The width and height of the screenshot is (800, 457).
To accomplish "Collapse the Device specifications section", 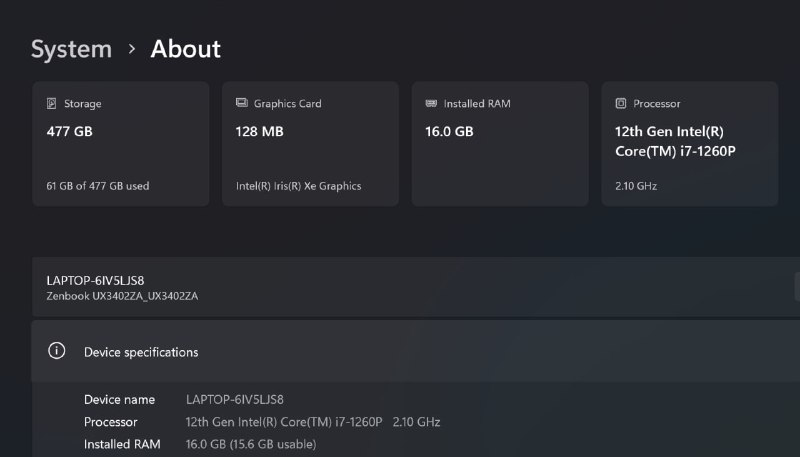I will (x=400, y=351).
